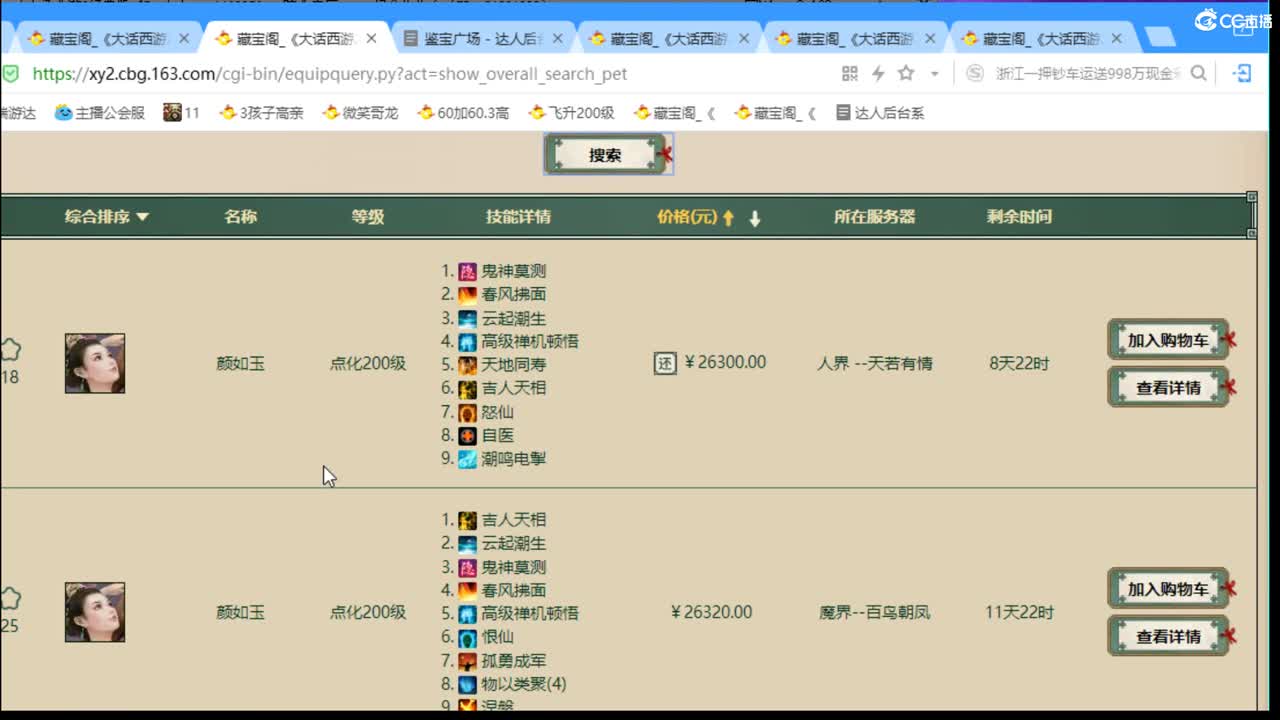Click the magnifier search icon in browser search box

click(1198, 73)
